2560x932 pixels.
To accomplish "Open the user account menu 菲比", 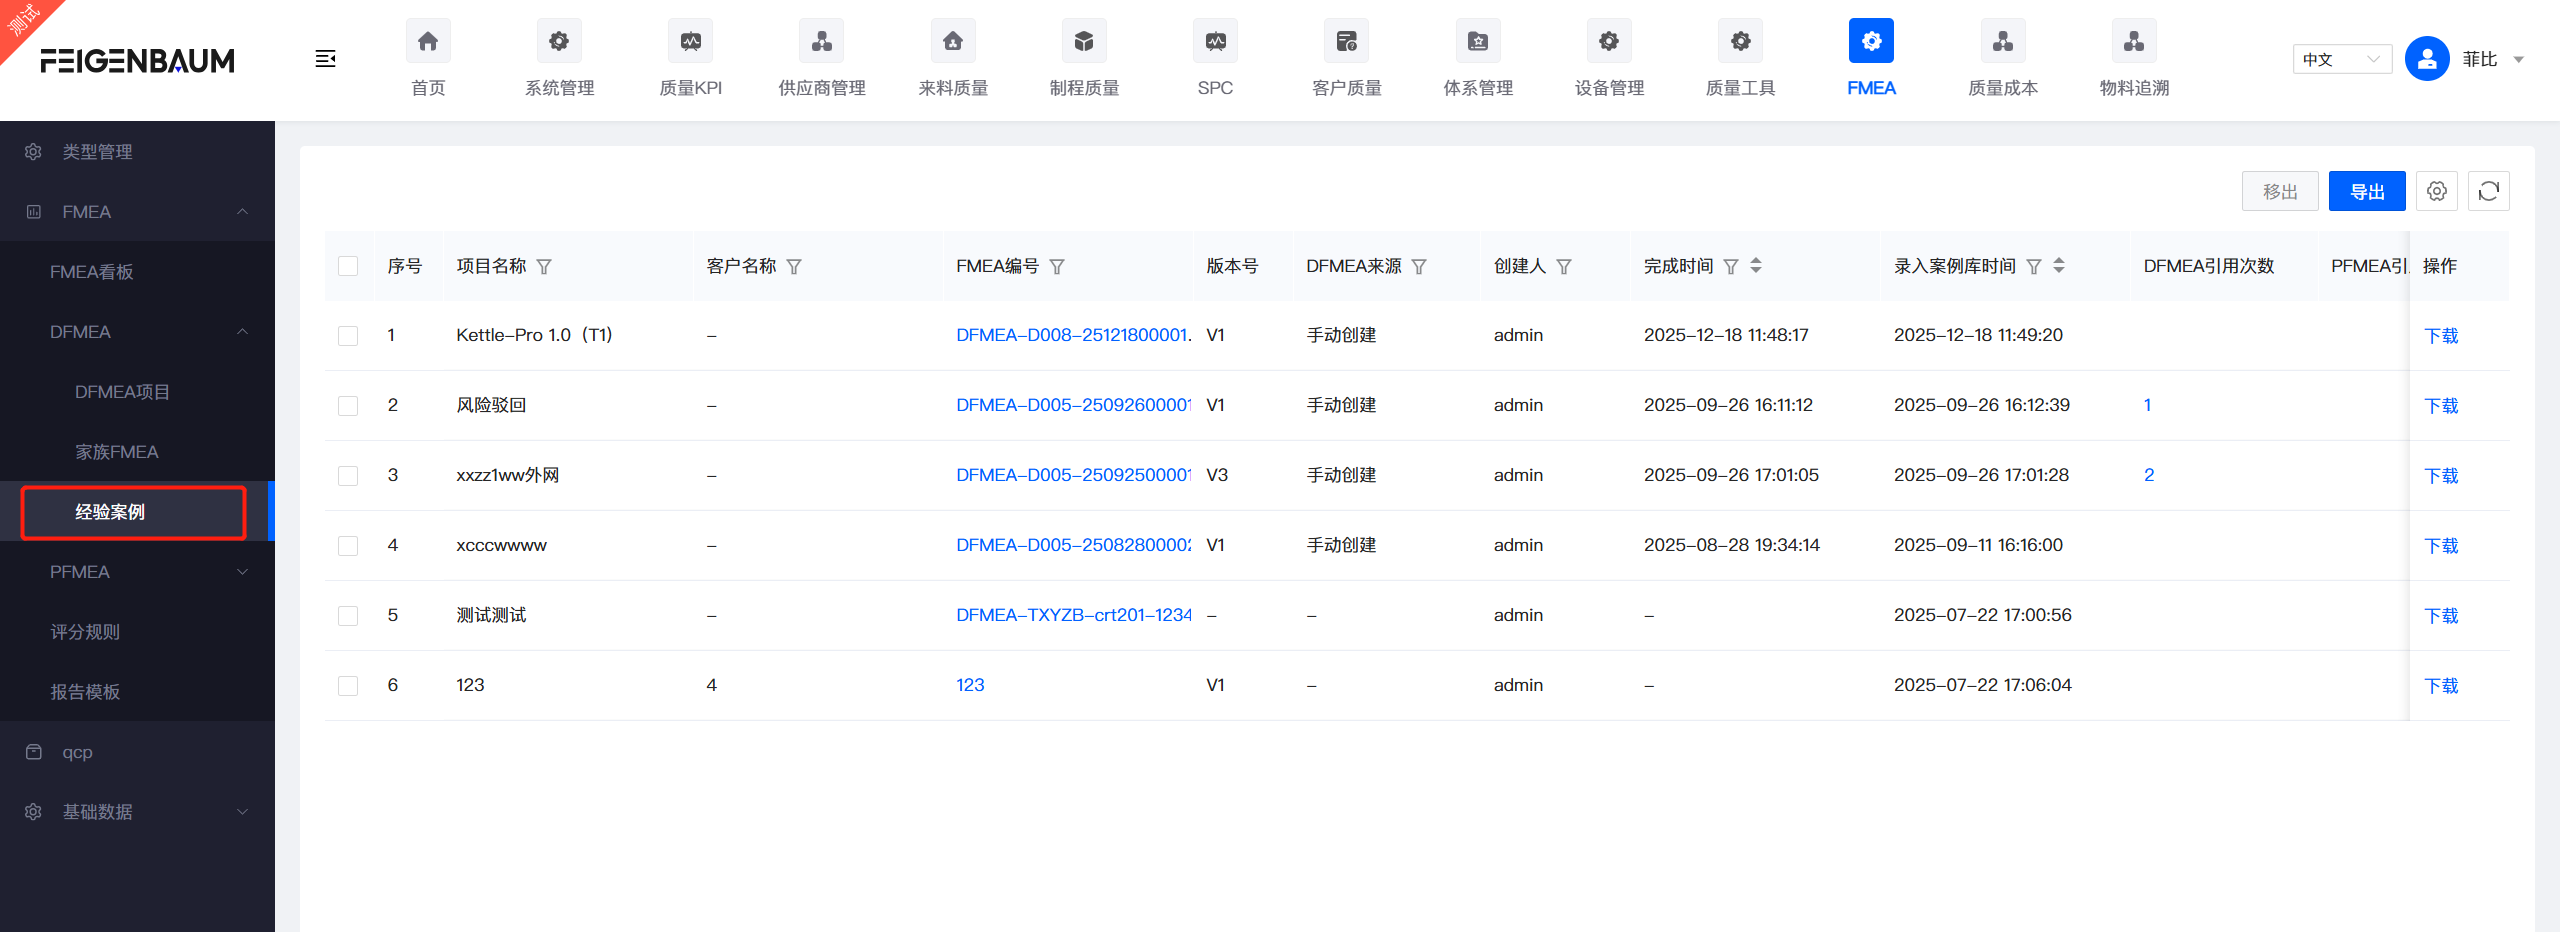I will click(x=2478, y=60).
